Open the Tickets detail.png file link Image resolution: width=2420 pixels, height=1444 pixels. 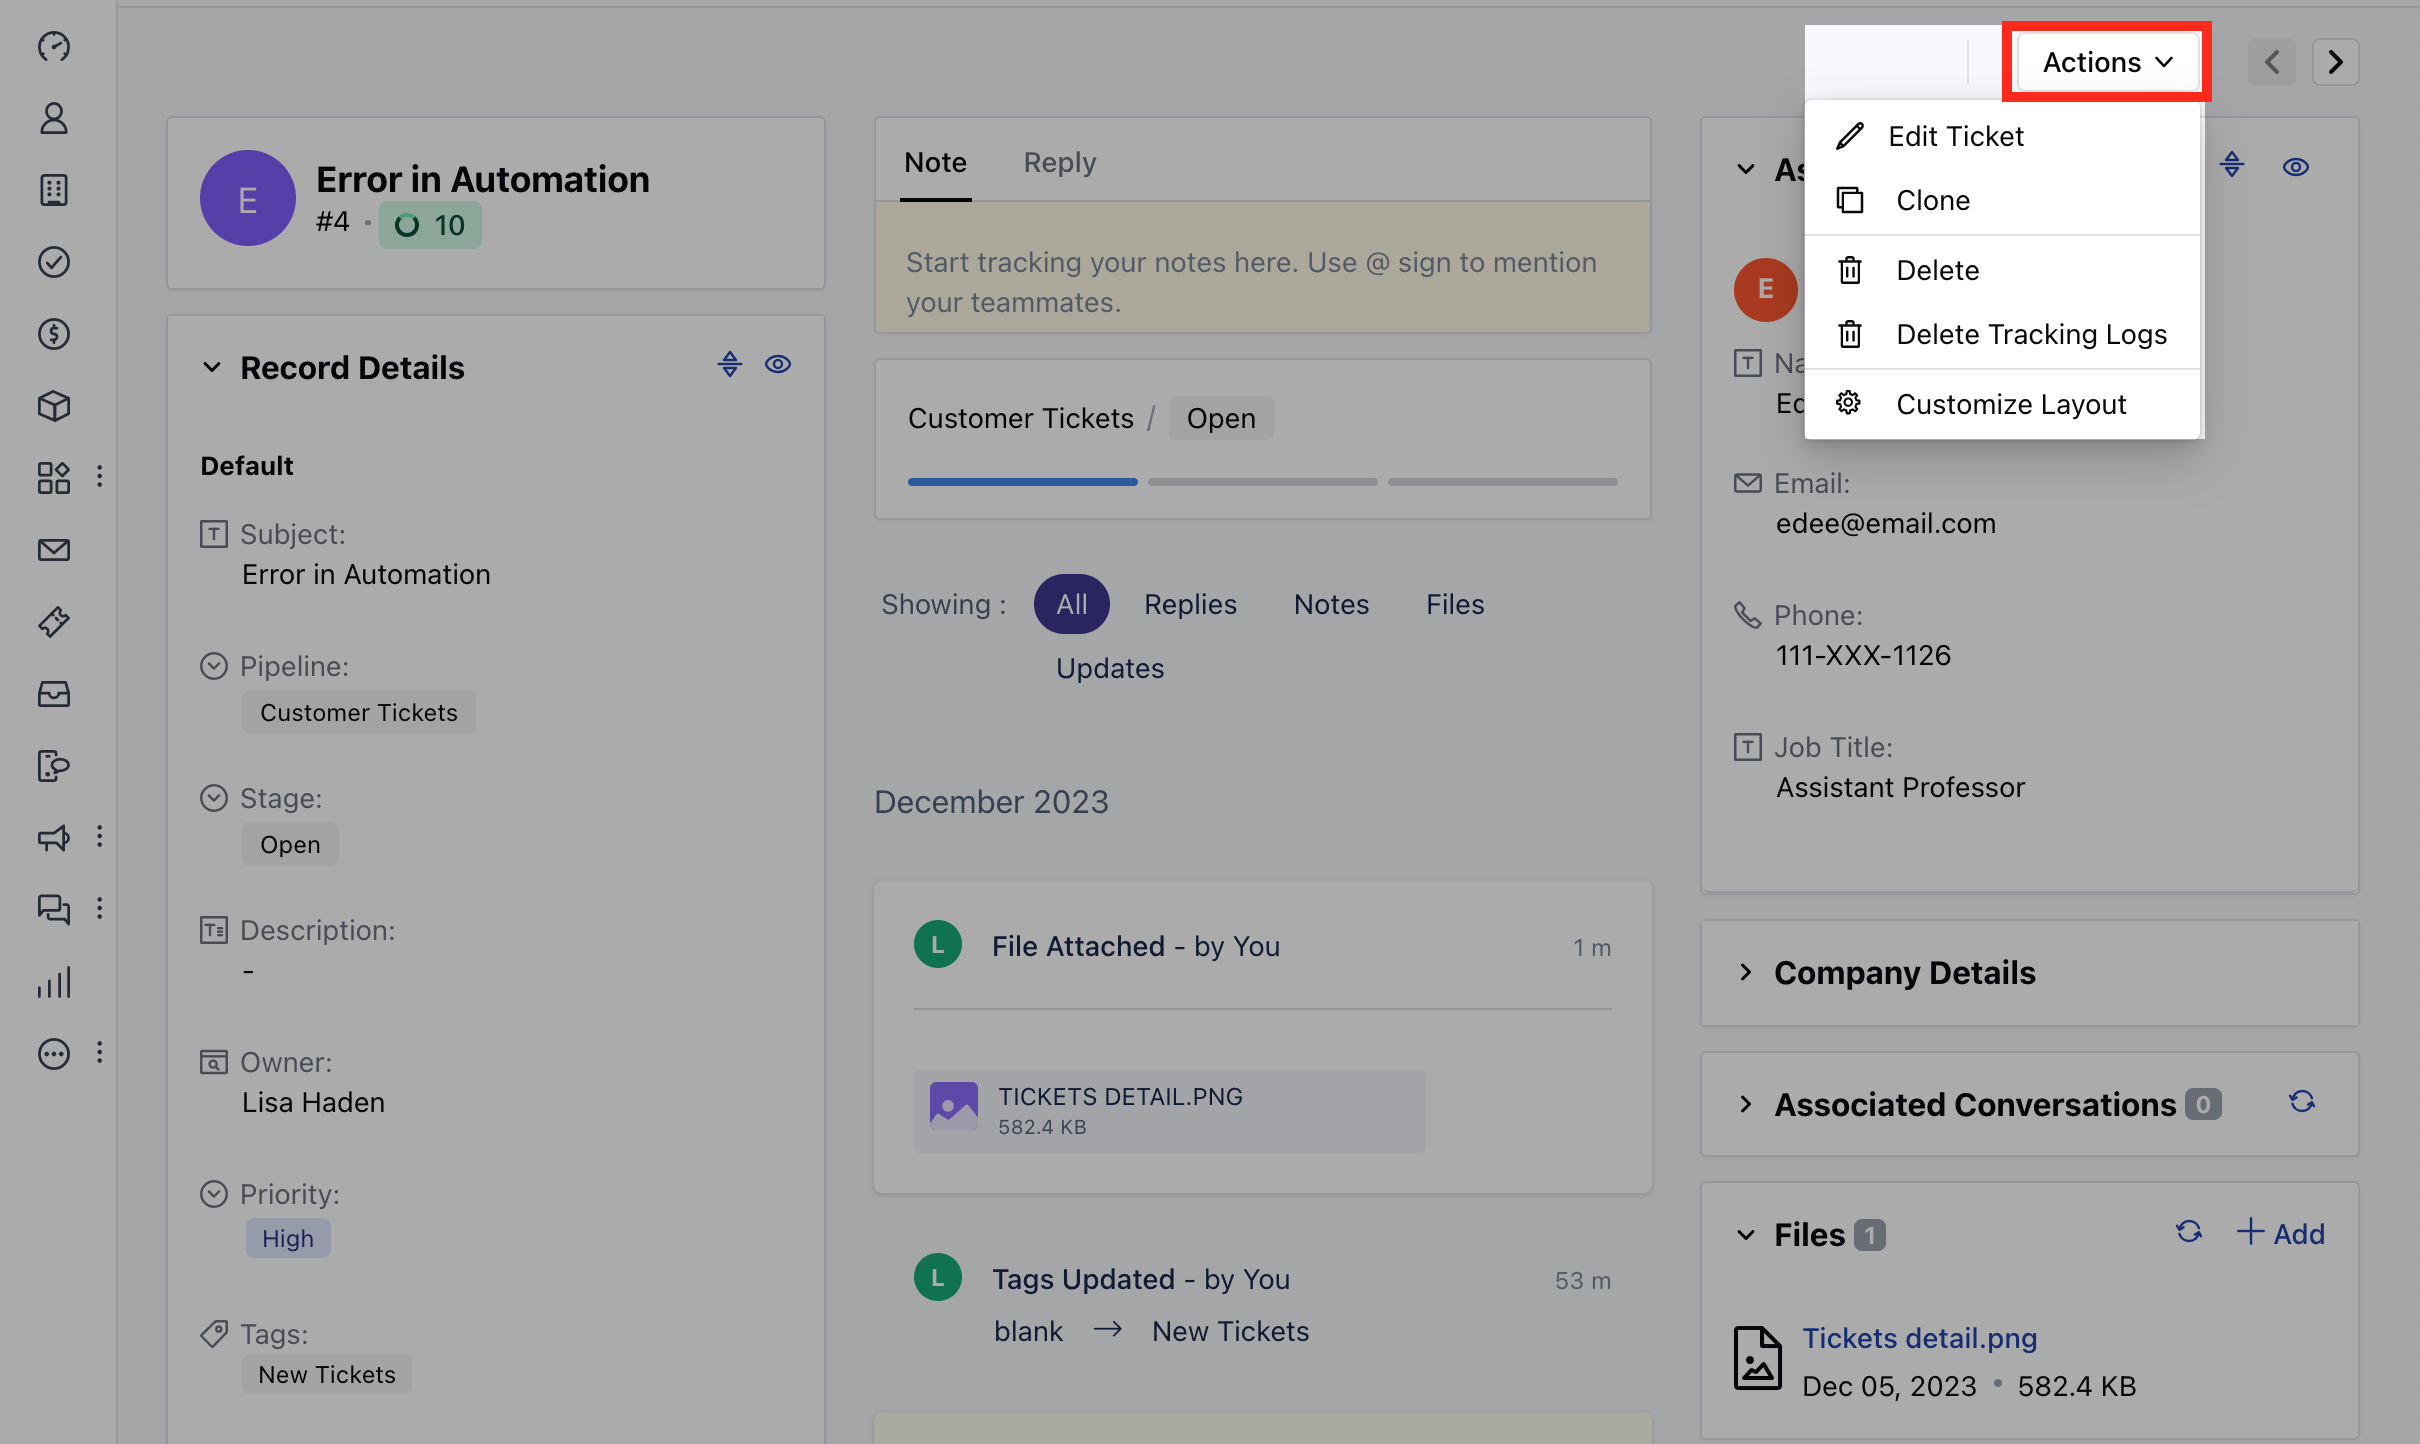click(x=1919, y=1338)
